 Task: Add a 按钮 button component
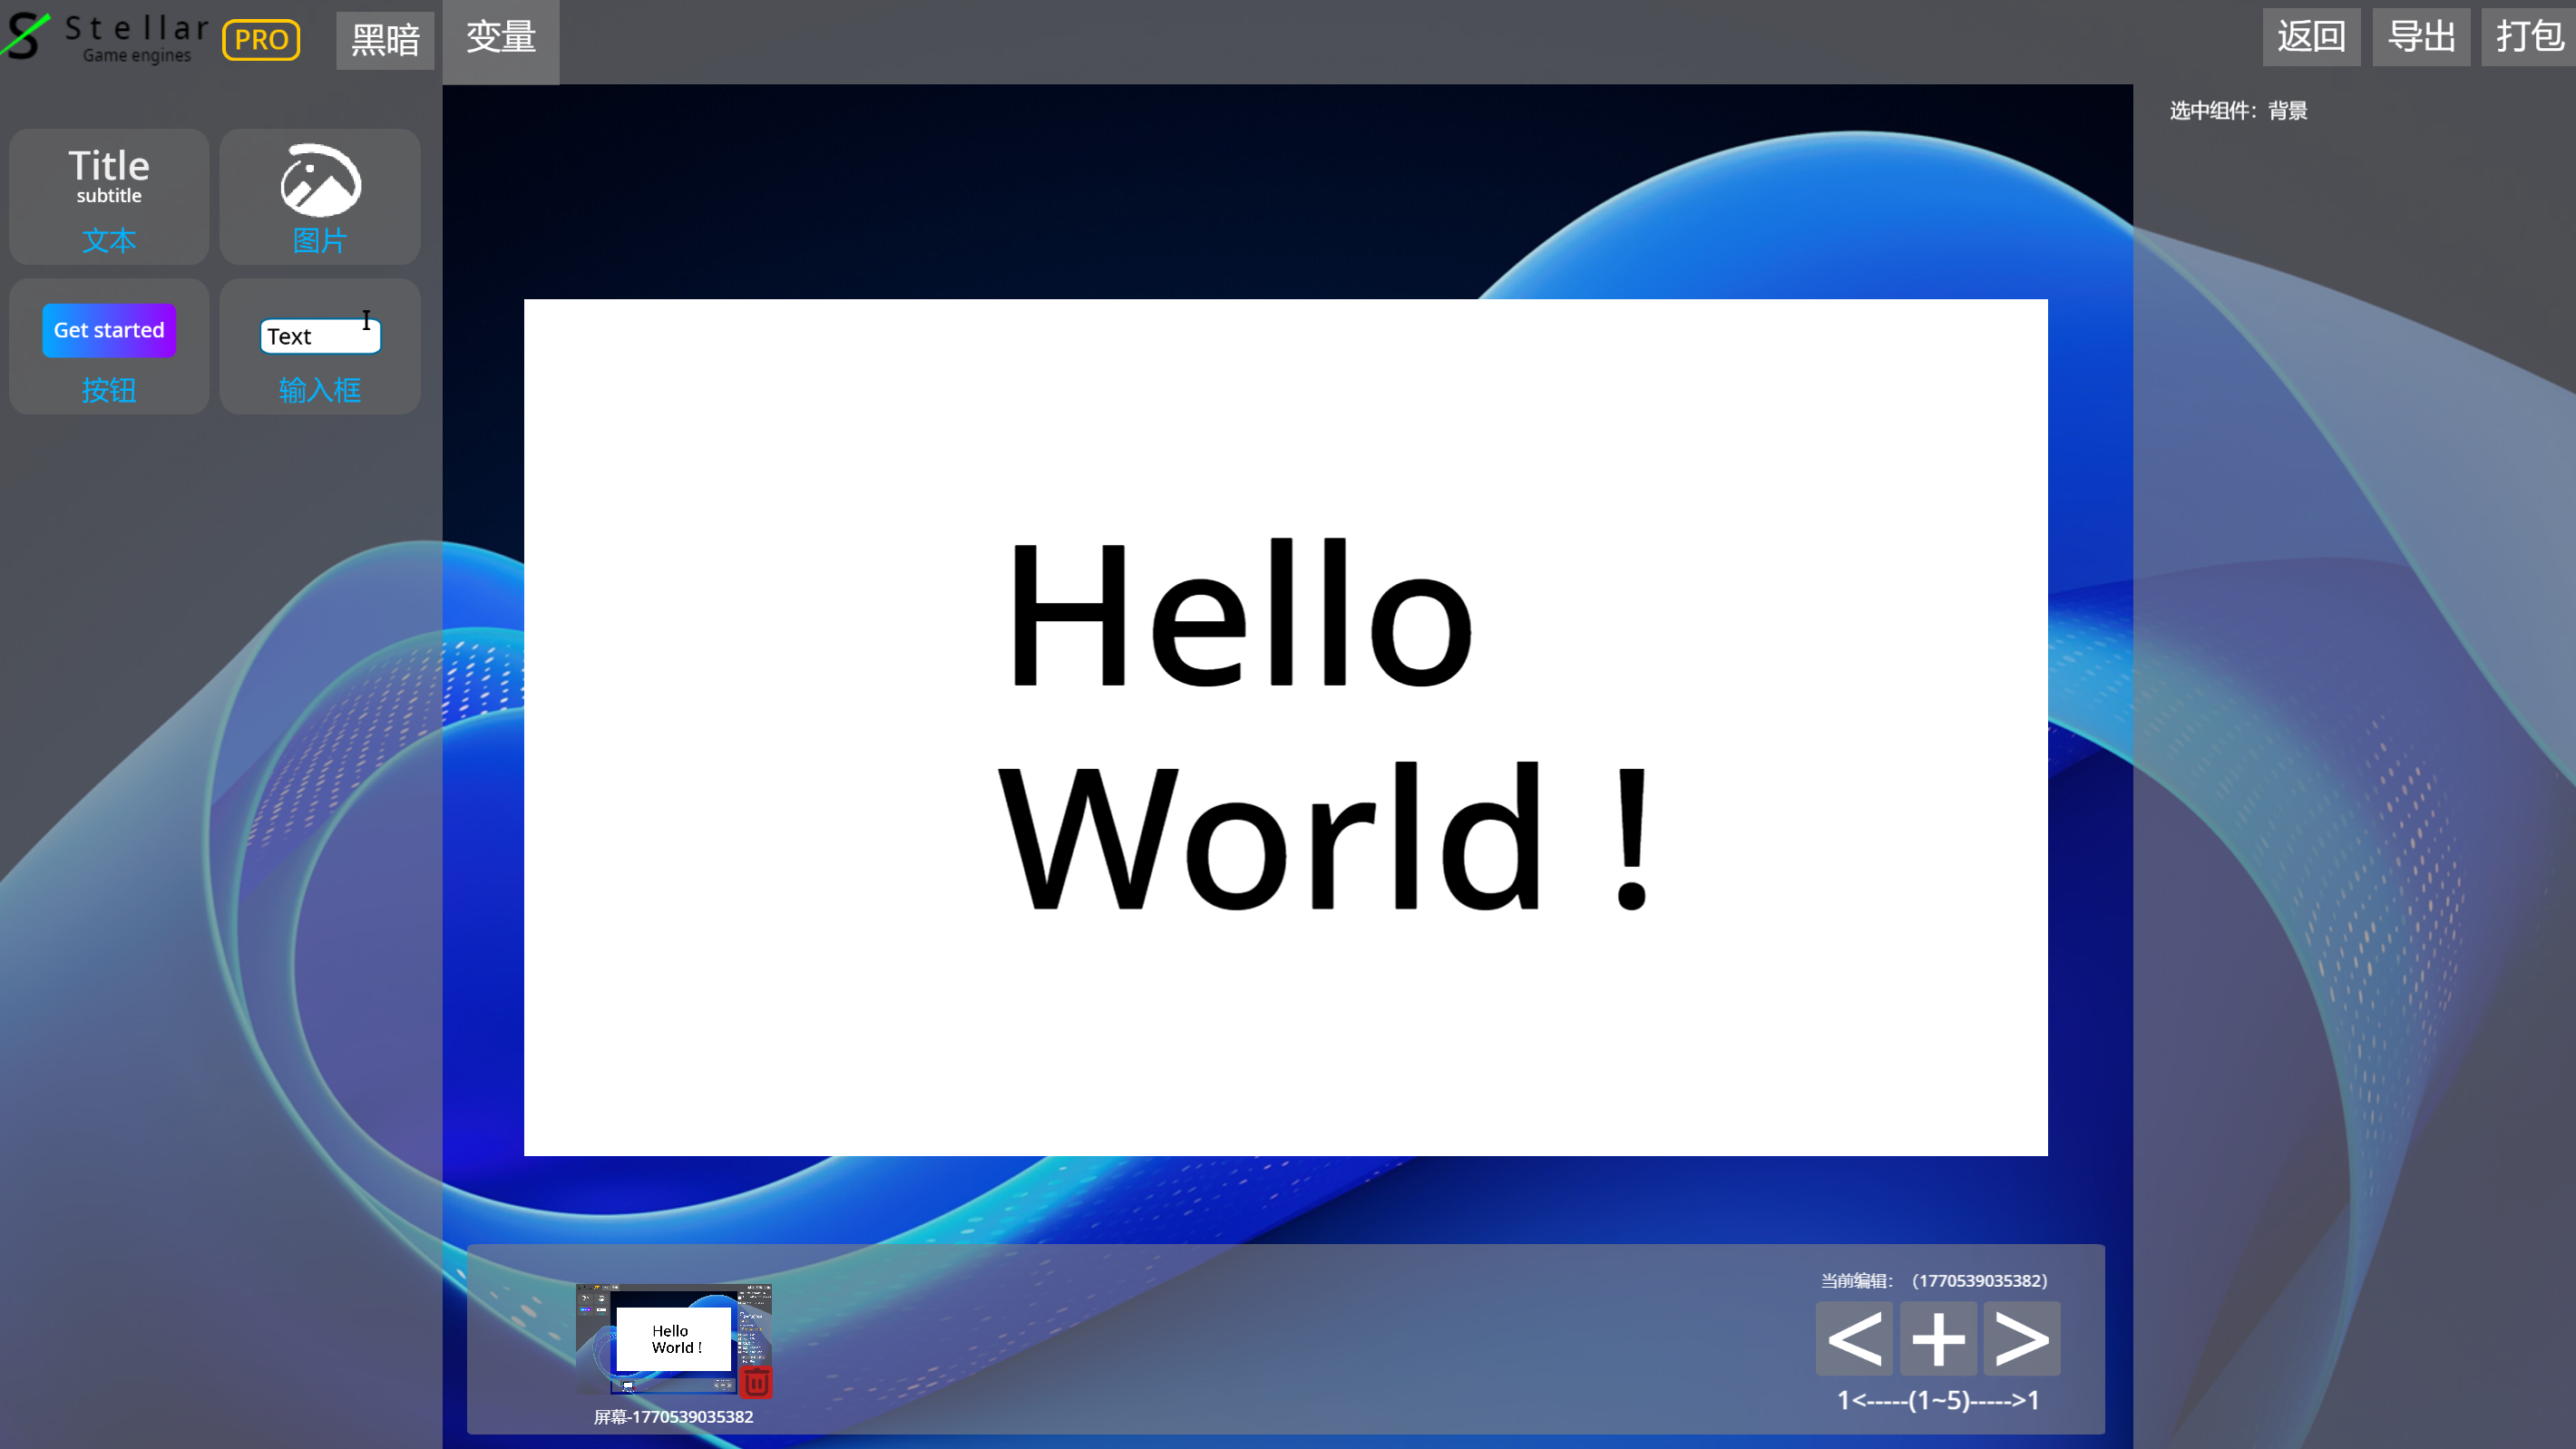109,347
